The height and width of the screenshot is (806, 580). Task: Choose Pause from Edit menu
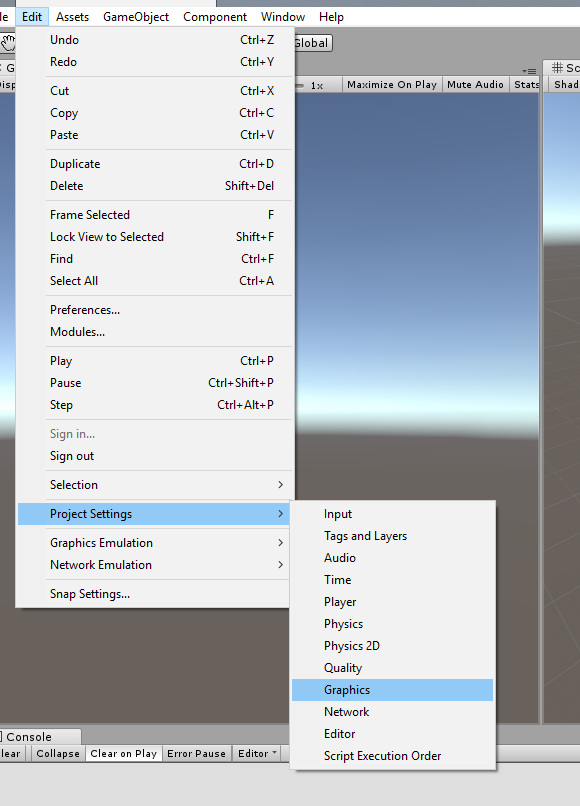[155, 383]
